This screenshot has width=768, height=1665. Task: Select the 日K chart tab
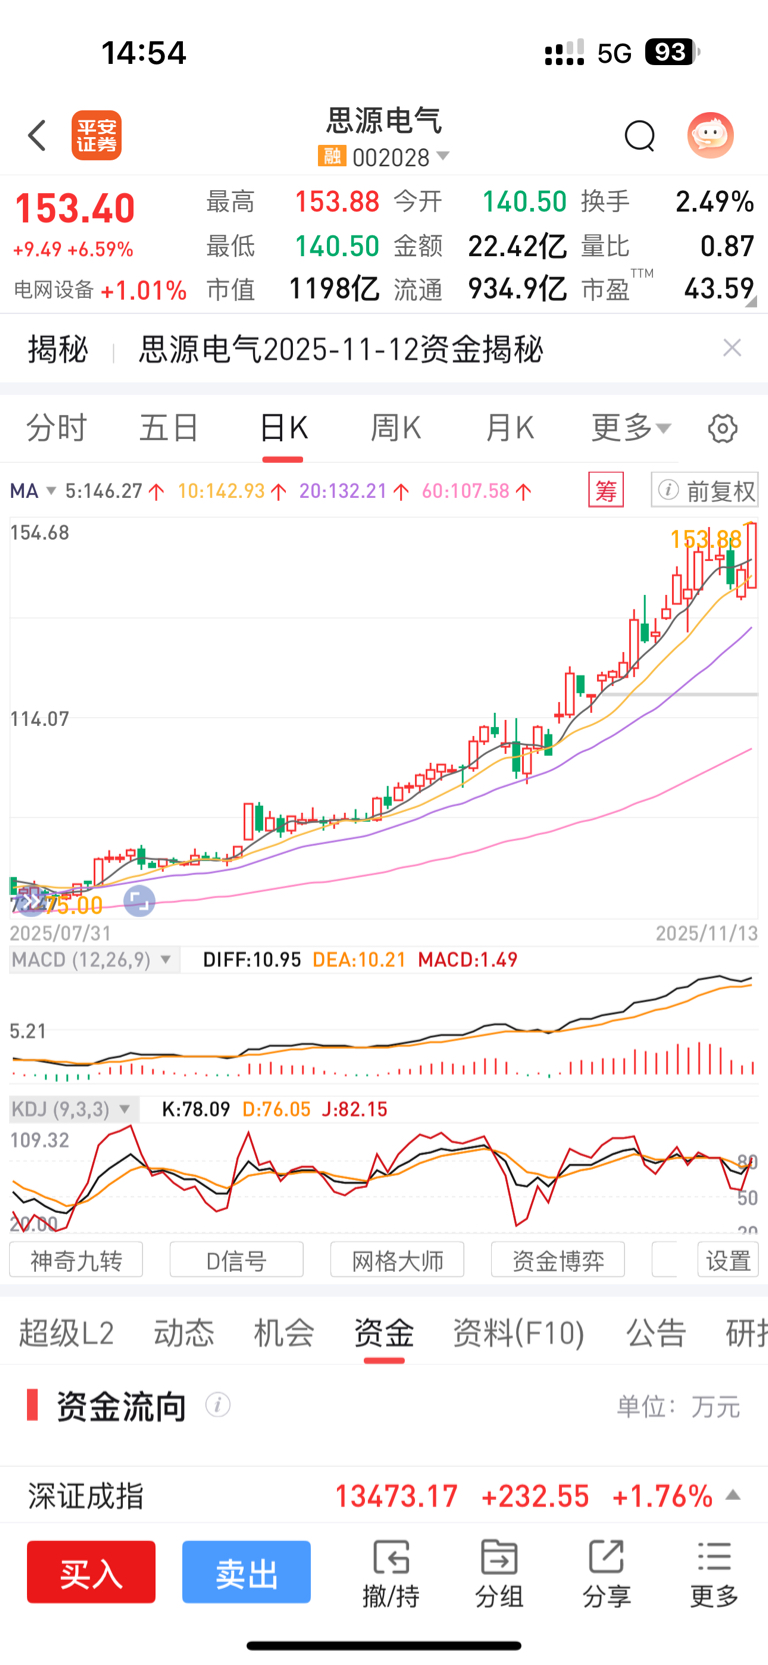click(x=283, y=428)
